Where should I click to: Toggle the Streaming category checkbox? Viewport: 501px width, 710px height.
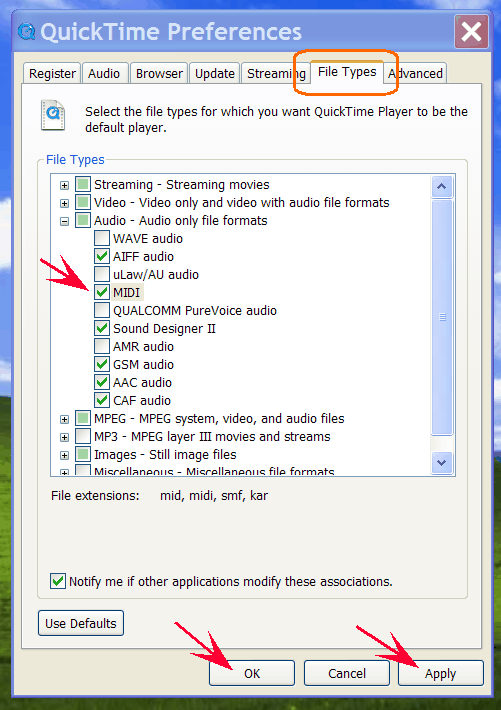(x=83, y=184)
